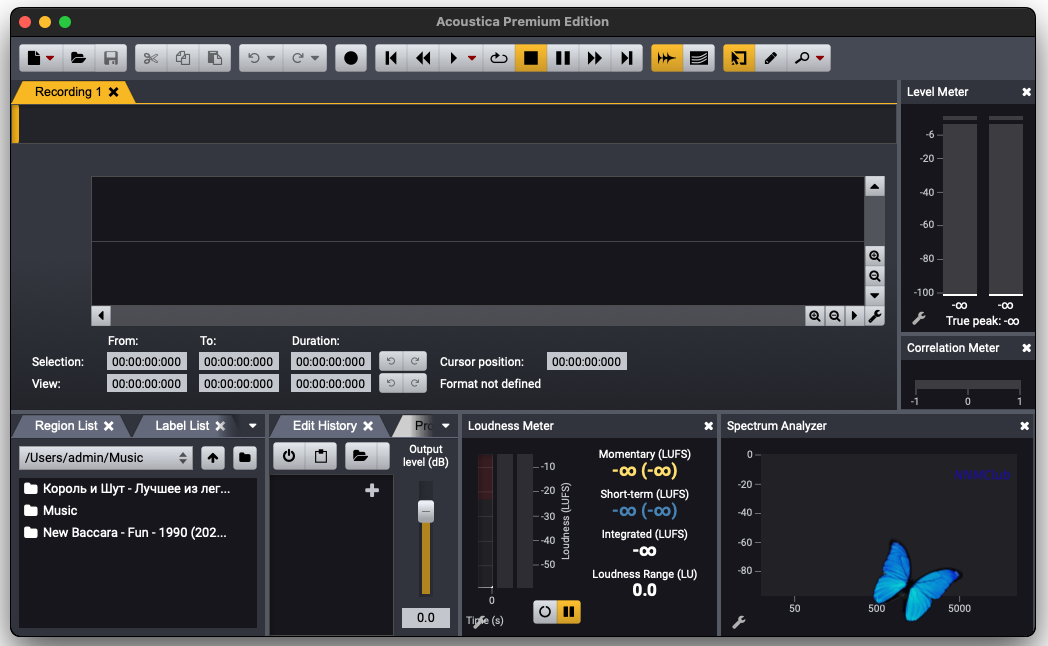Click the vertical scroll down arrow

pos(874,296)
